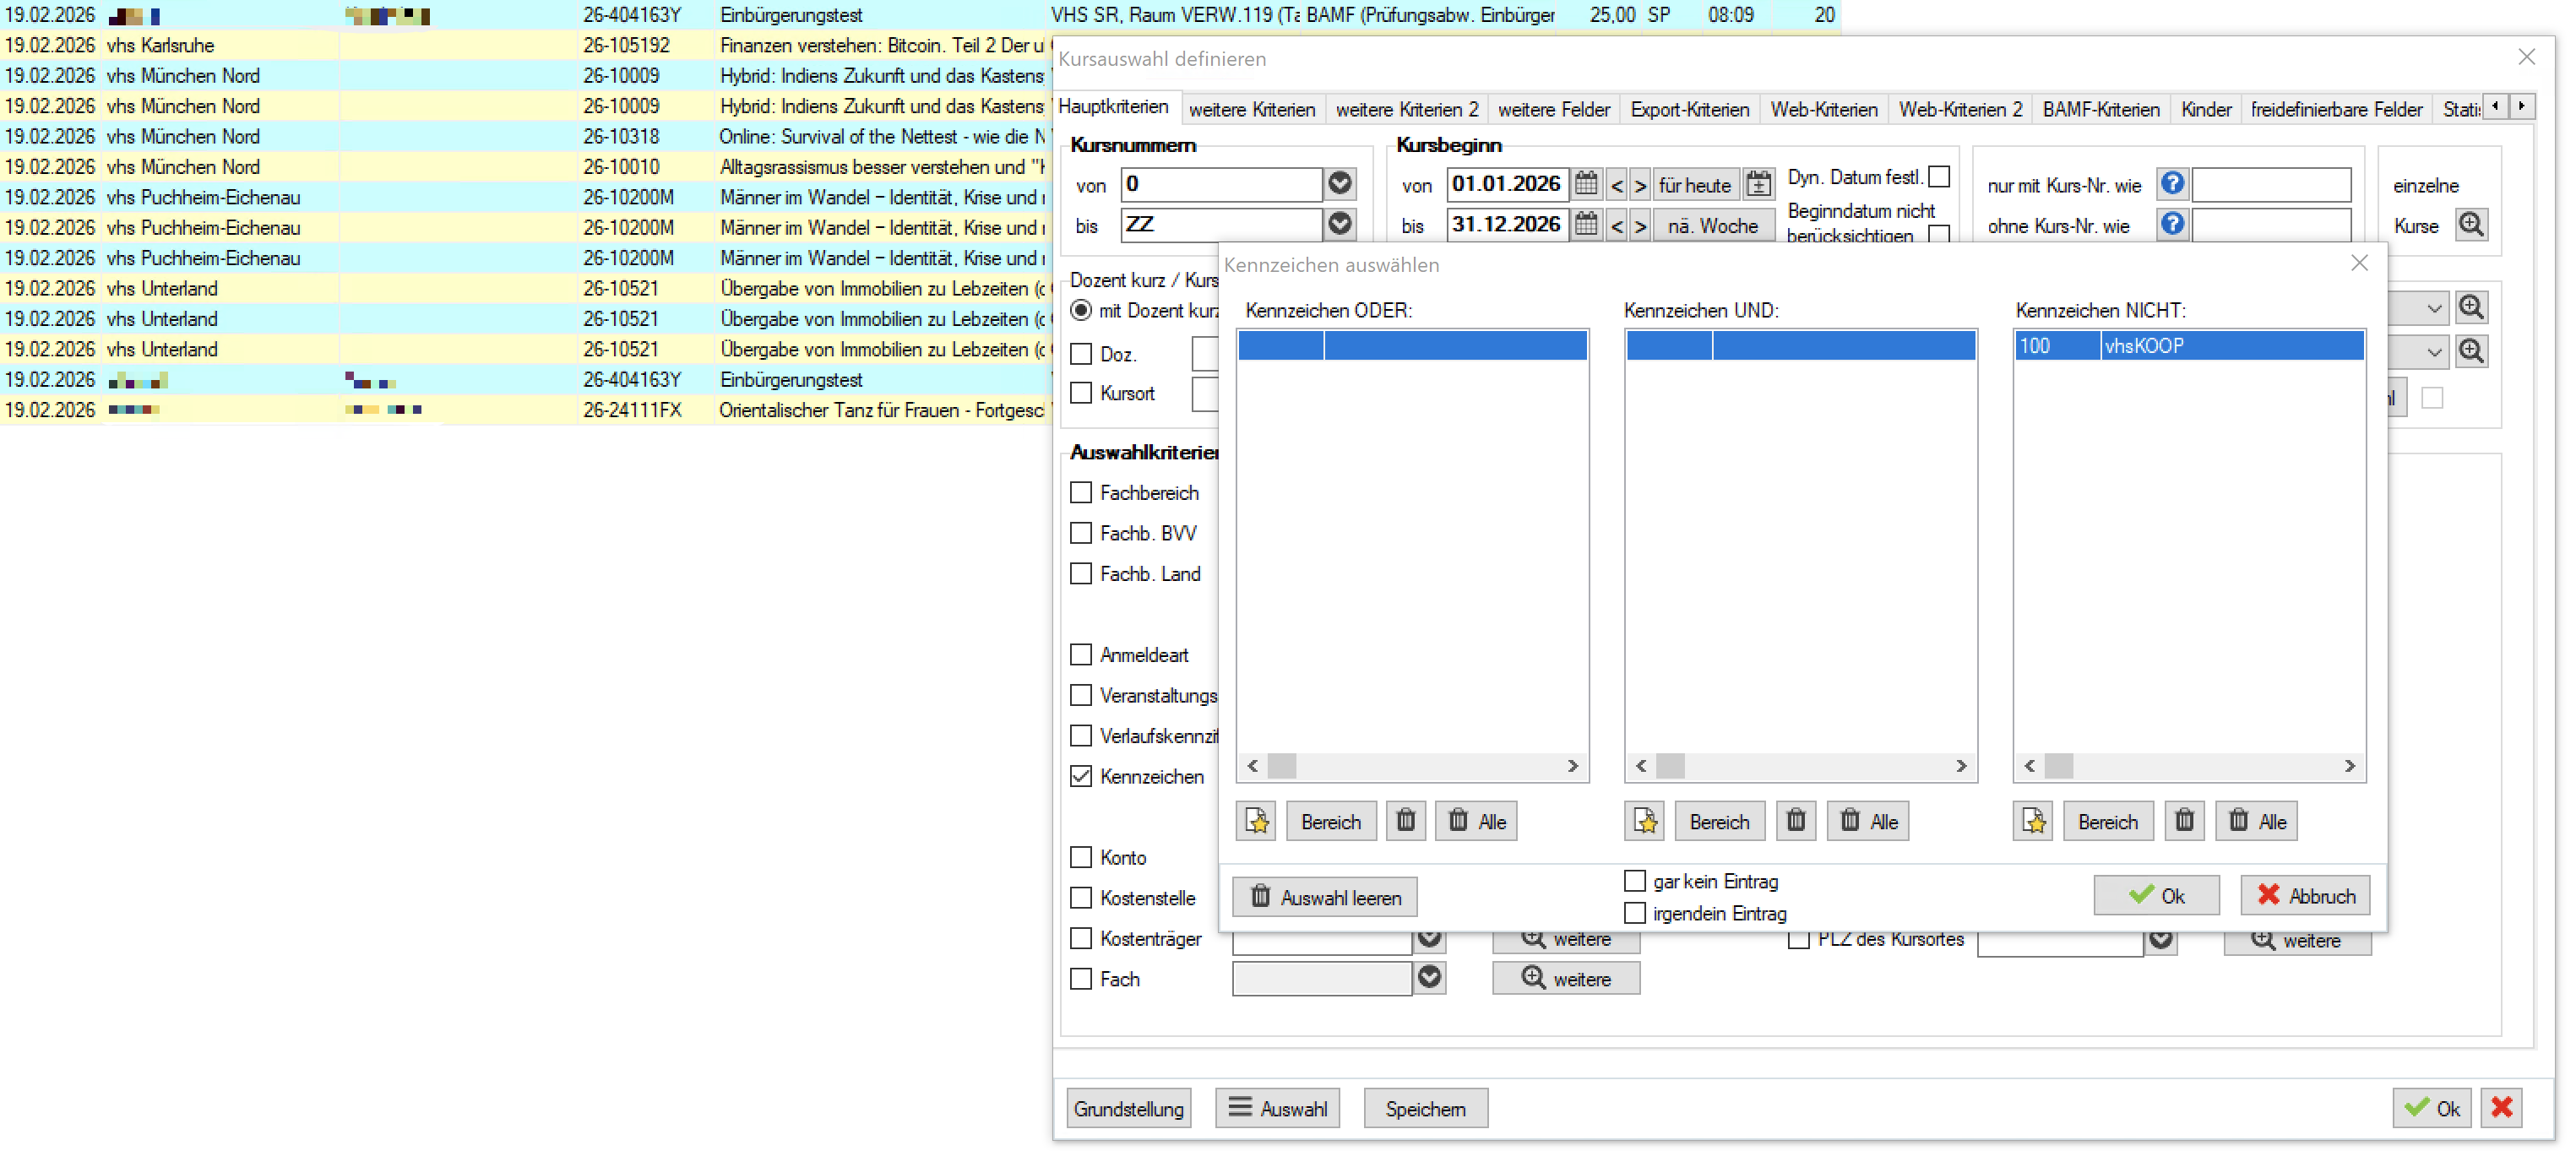Screen dimensions: 2576x1151
Task: Click calendar plus-minus icon beside 'für heute'
Action: (1758, 184)
